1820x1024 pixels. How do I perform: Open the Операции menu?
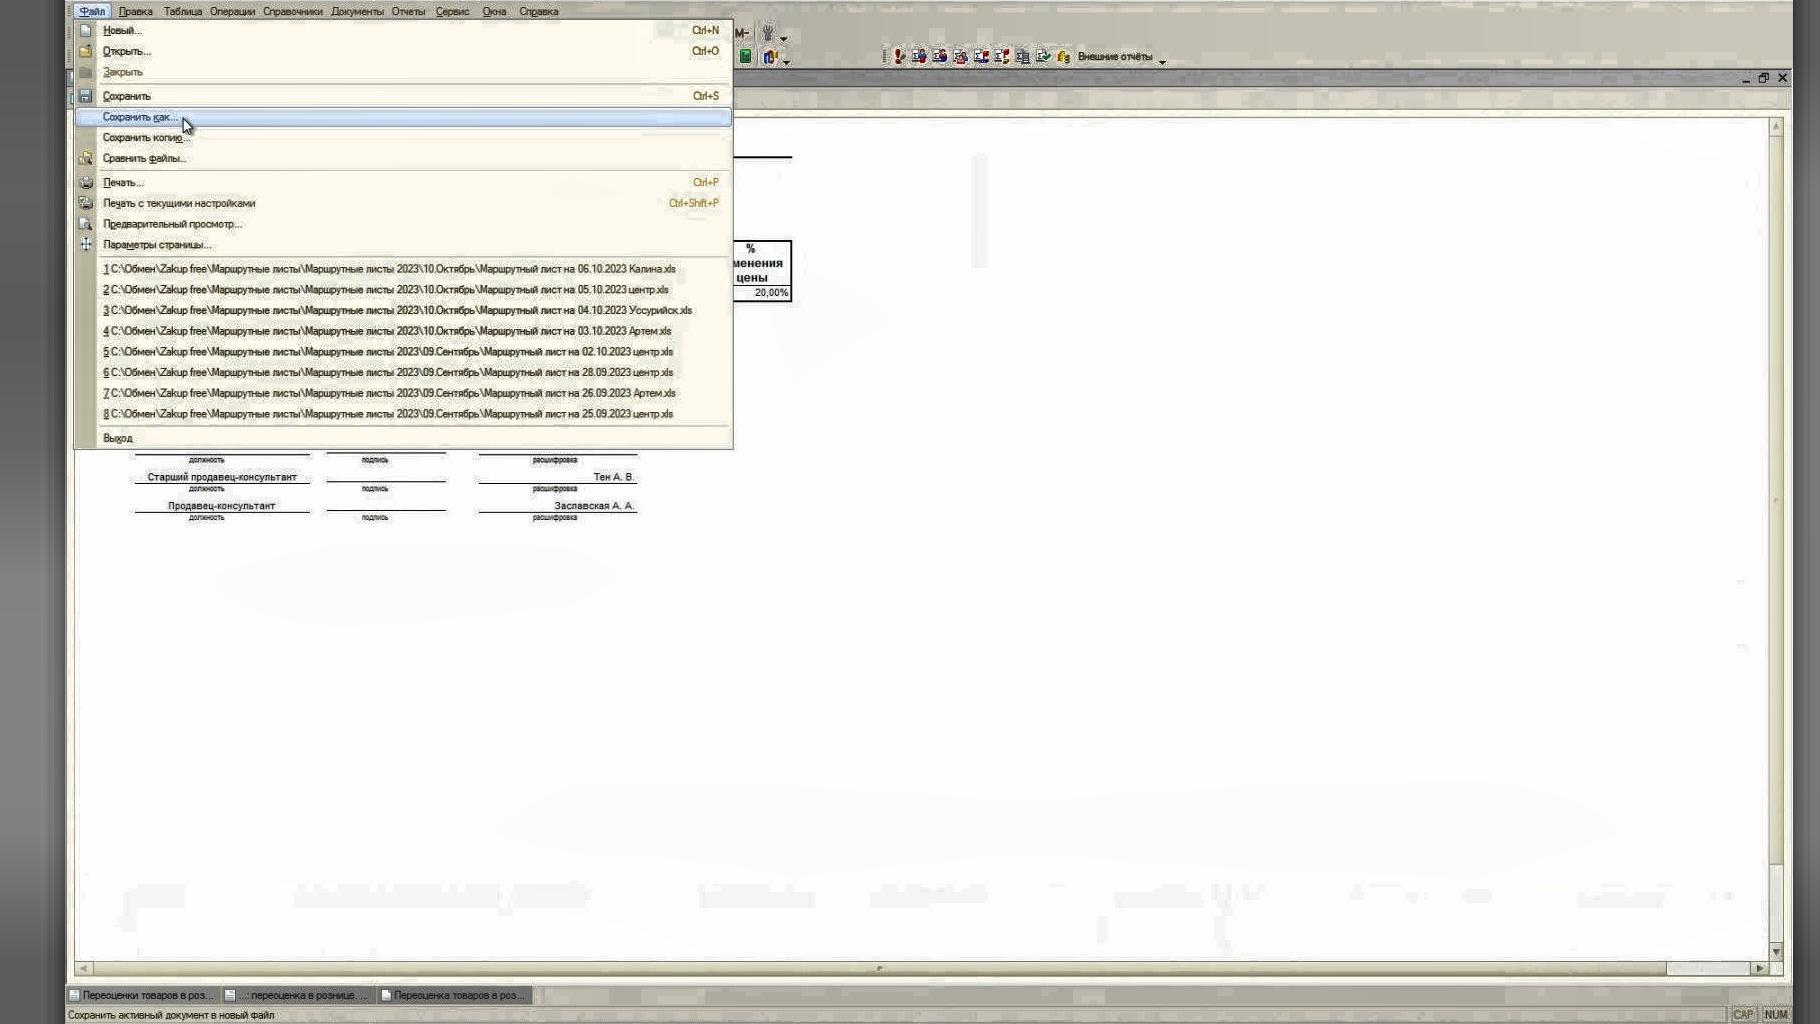pos(232,11)
